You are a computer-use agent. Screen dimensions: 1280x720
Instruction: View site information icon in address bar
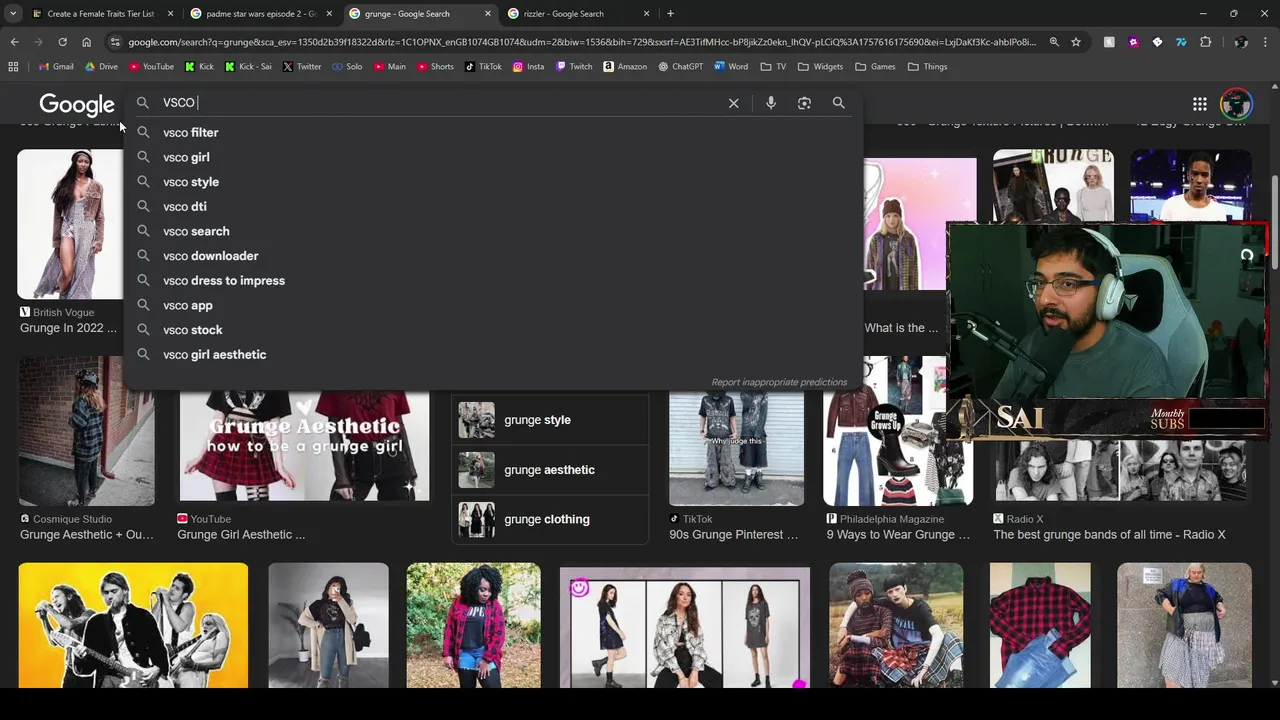[115, 42]
